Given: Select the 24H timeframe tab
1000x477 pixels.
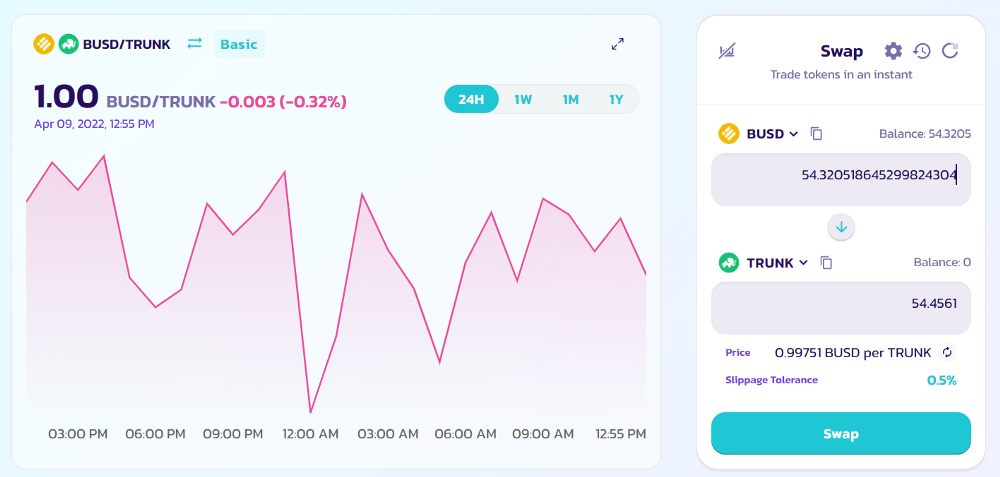Looking at the screenshot, I should (471, 99).
